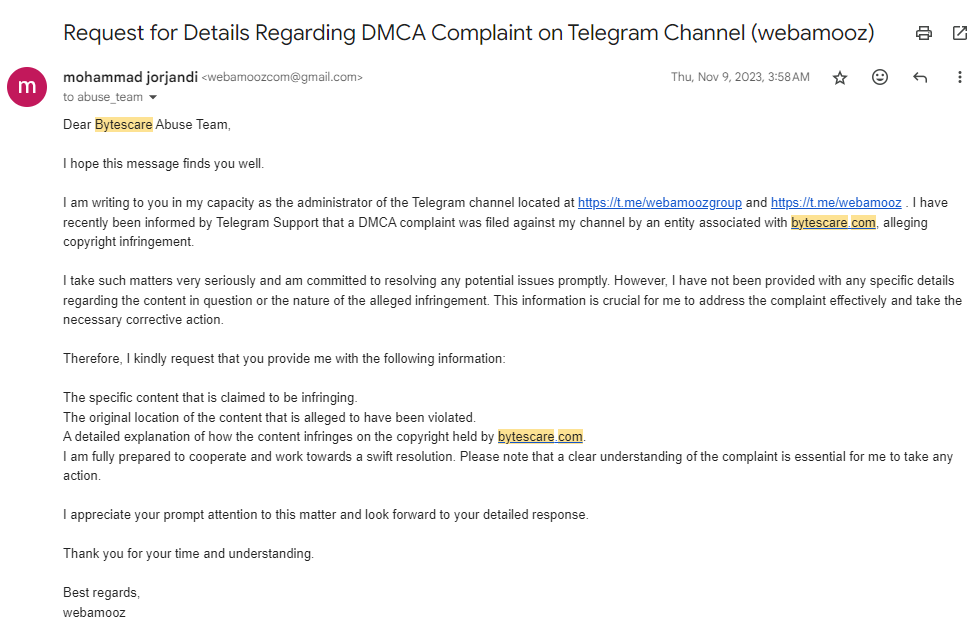This screenshot has width=978, height=641.
Task: Open the t.me/webamoozgroup link
Action: [x=660, y=203]
